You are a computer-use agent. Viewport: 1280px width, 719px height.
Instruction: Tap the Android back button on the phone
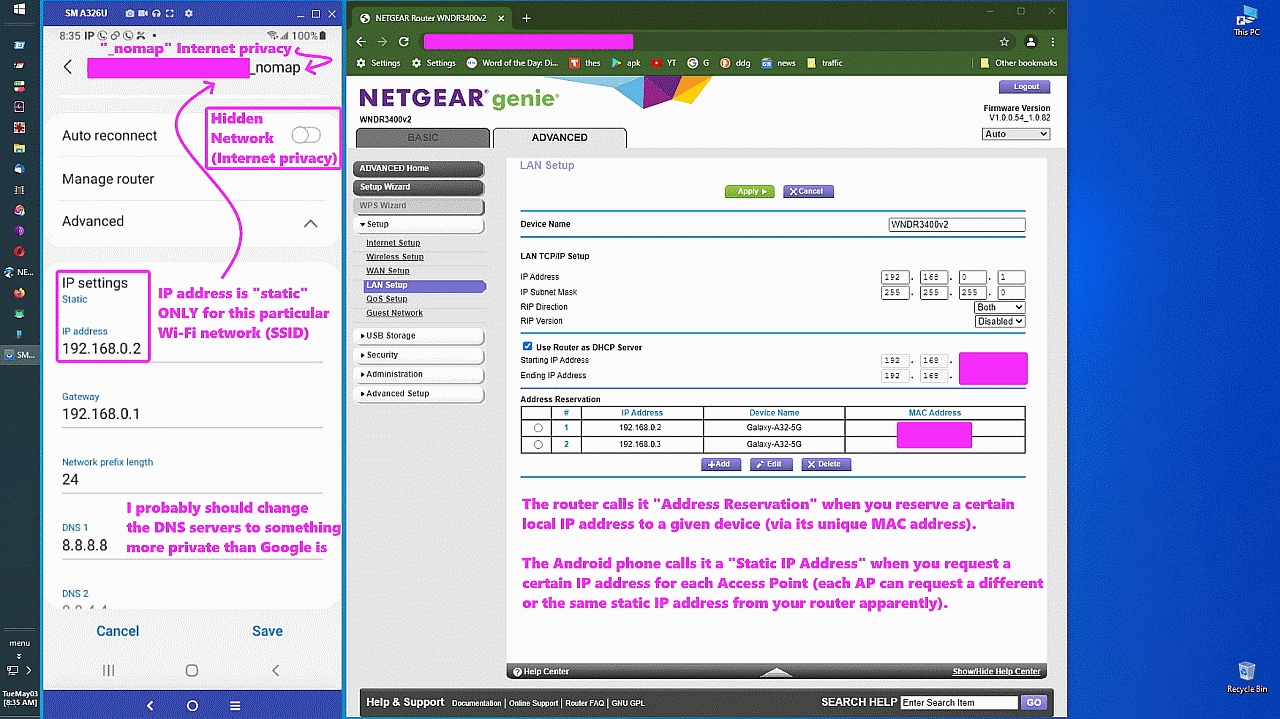point(276,670)
